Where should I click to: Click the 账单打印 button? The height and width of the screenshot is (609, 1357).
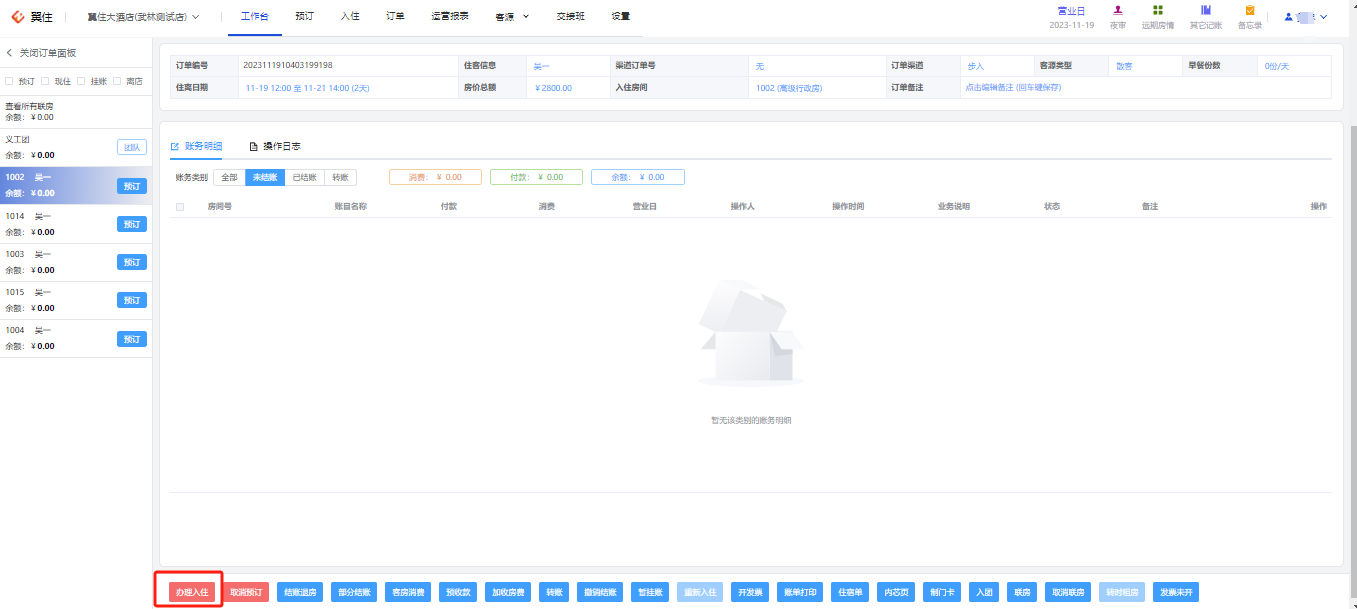click(800, 592)
